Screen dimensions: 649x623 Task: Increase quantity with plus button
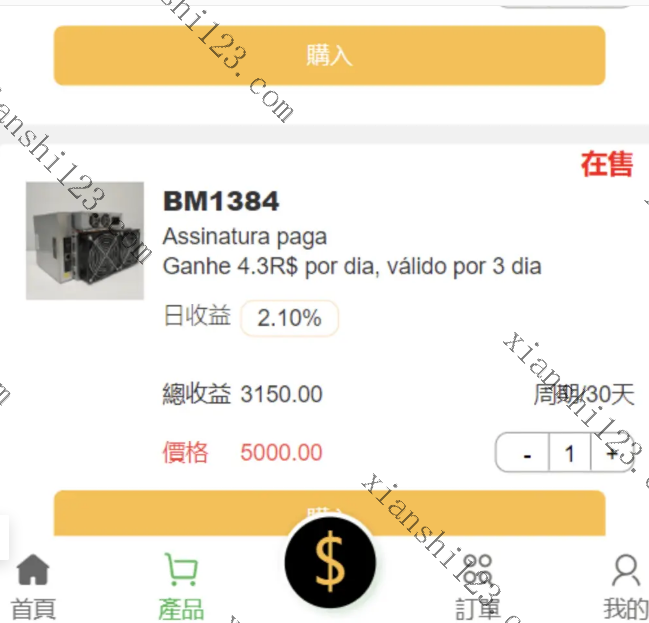click(x=612, y=452)
